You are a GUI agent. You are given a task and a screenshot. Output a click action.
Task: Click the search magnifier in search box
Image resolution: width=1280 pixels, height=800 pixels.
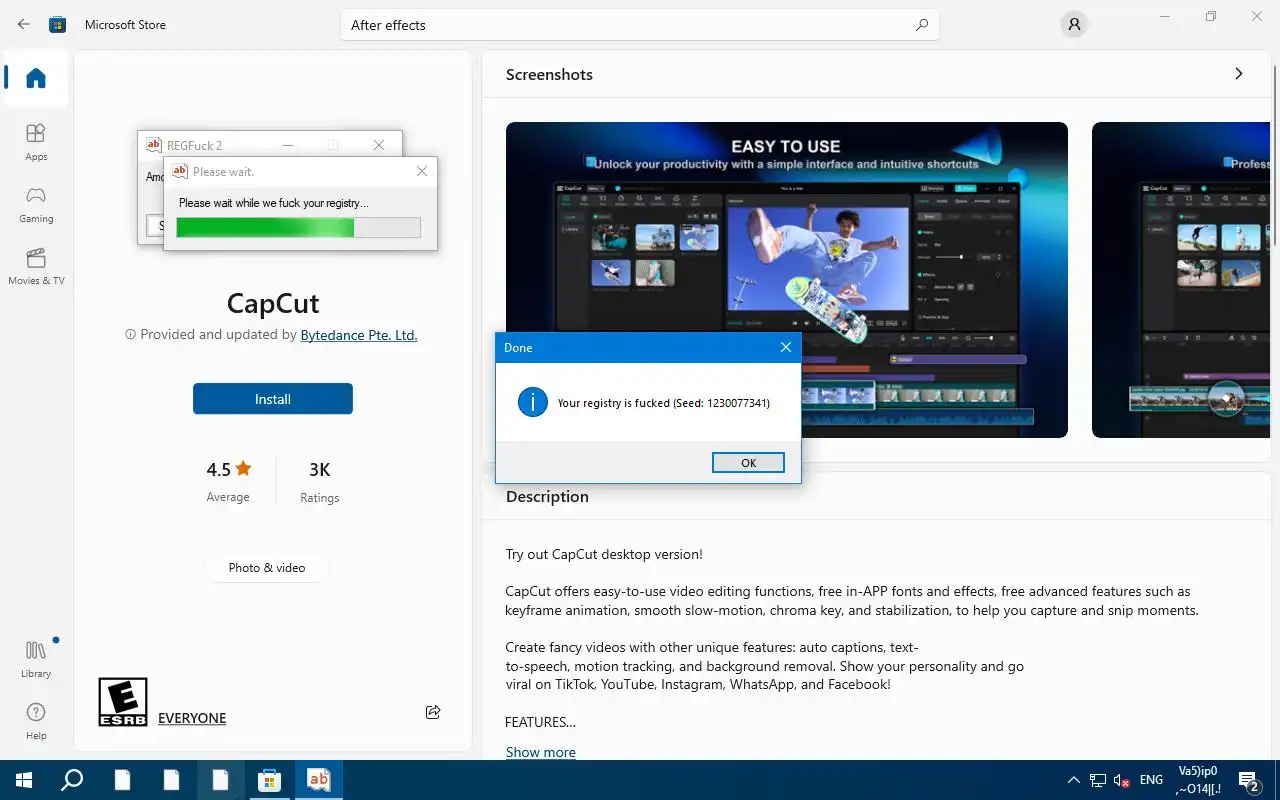tap(922, 25)
